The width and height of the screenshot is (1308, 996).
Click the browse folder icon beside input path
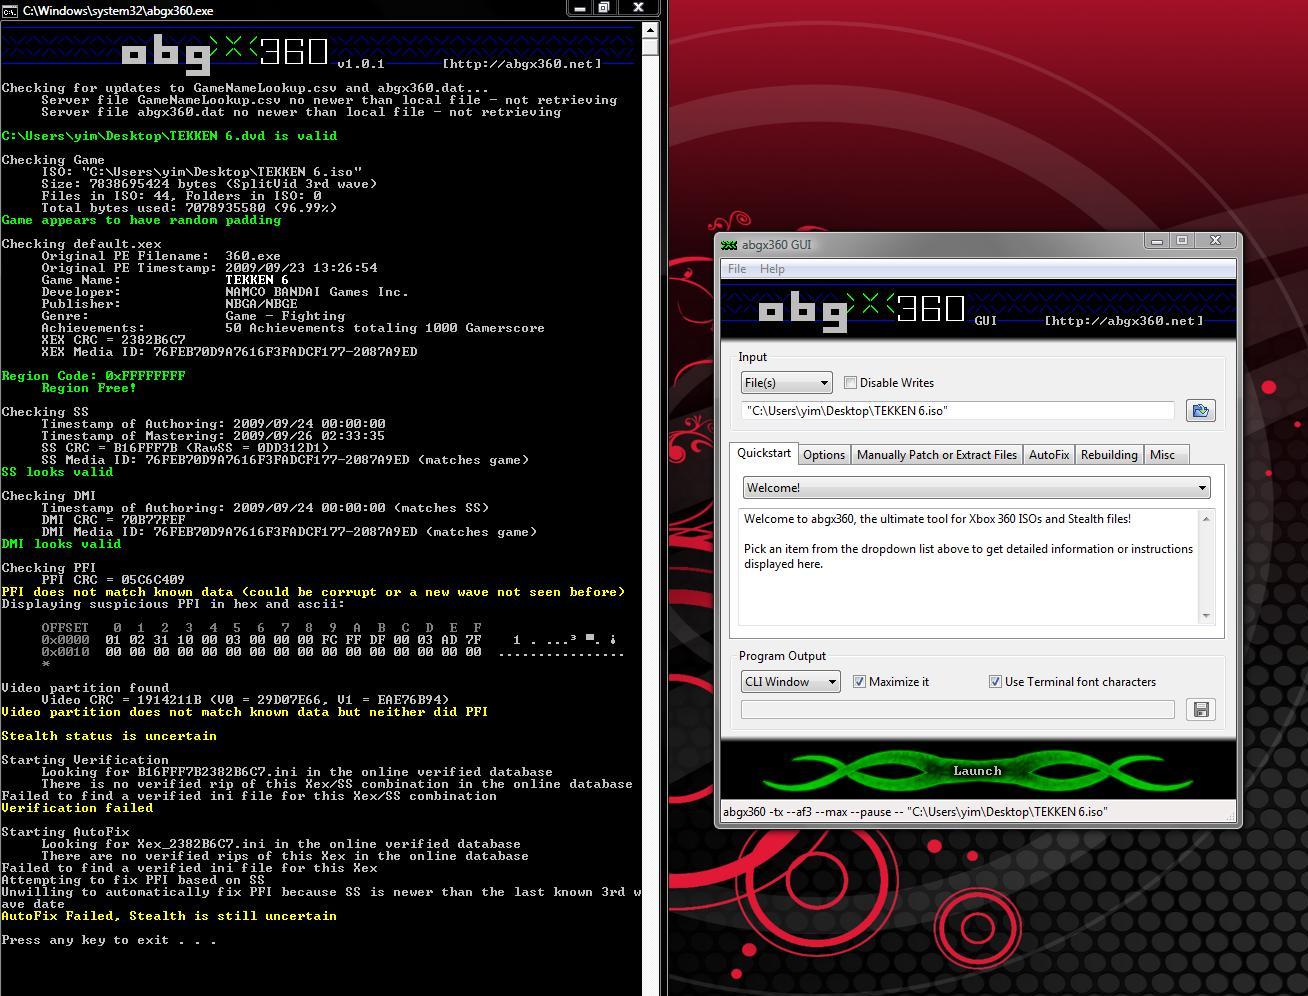coord(1200,411)
